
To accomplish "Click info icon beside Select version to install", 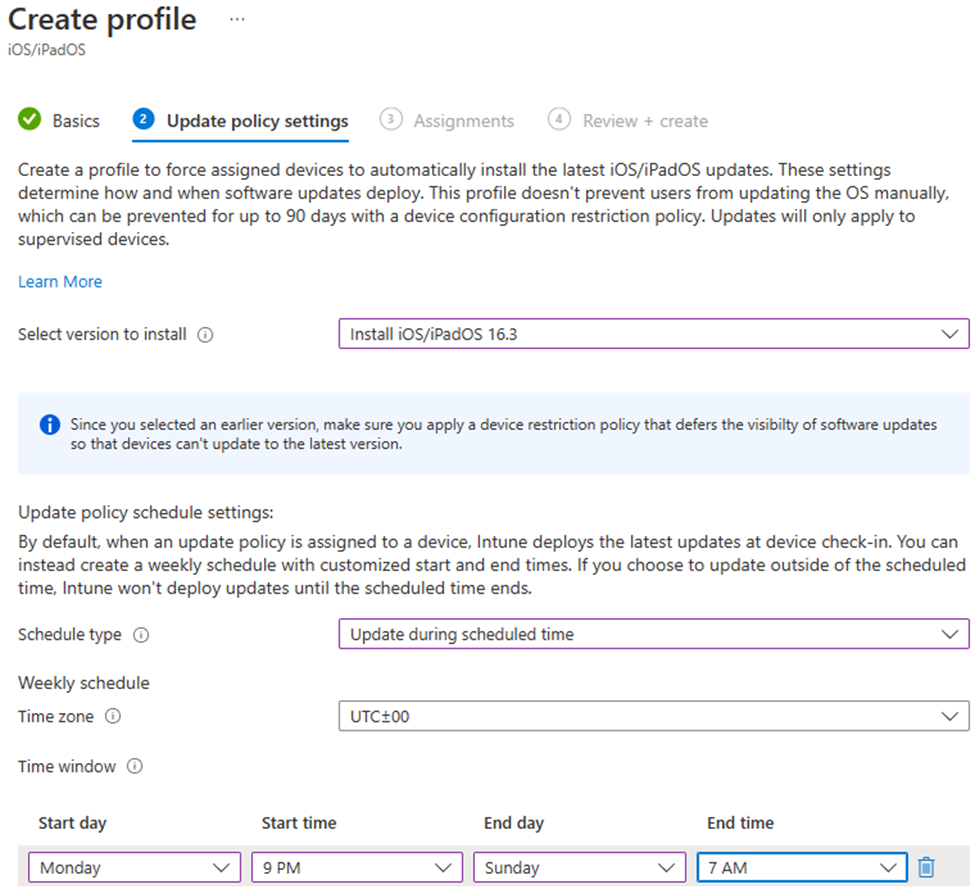I will pos(205,335).
